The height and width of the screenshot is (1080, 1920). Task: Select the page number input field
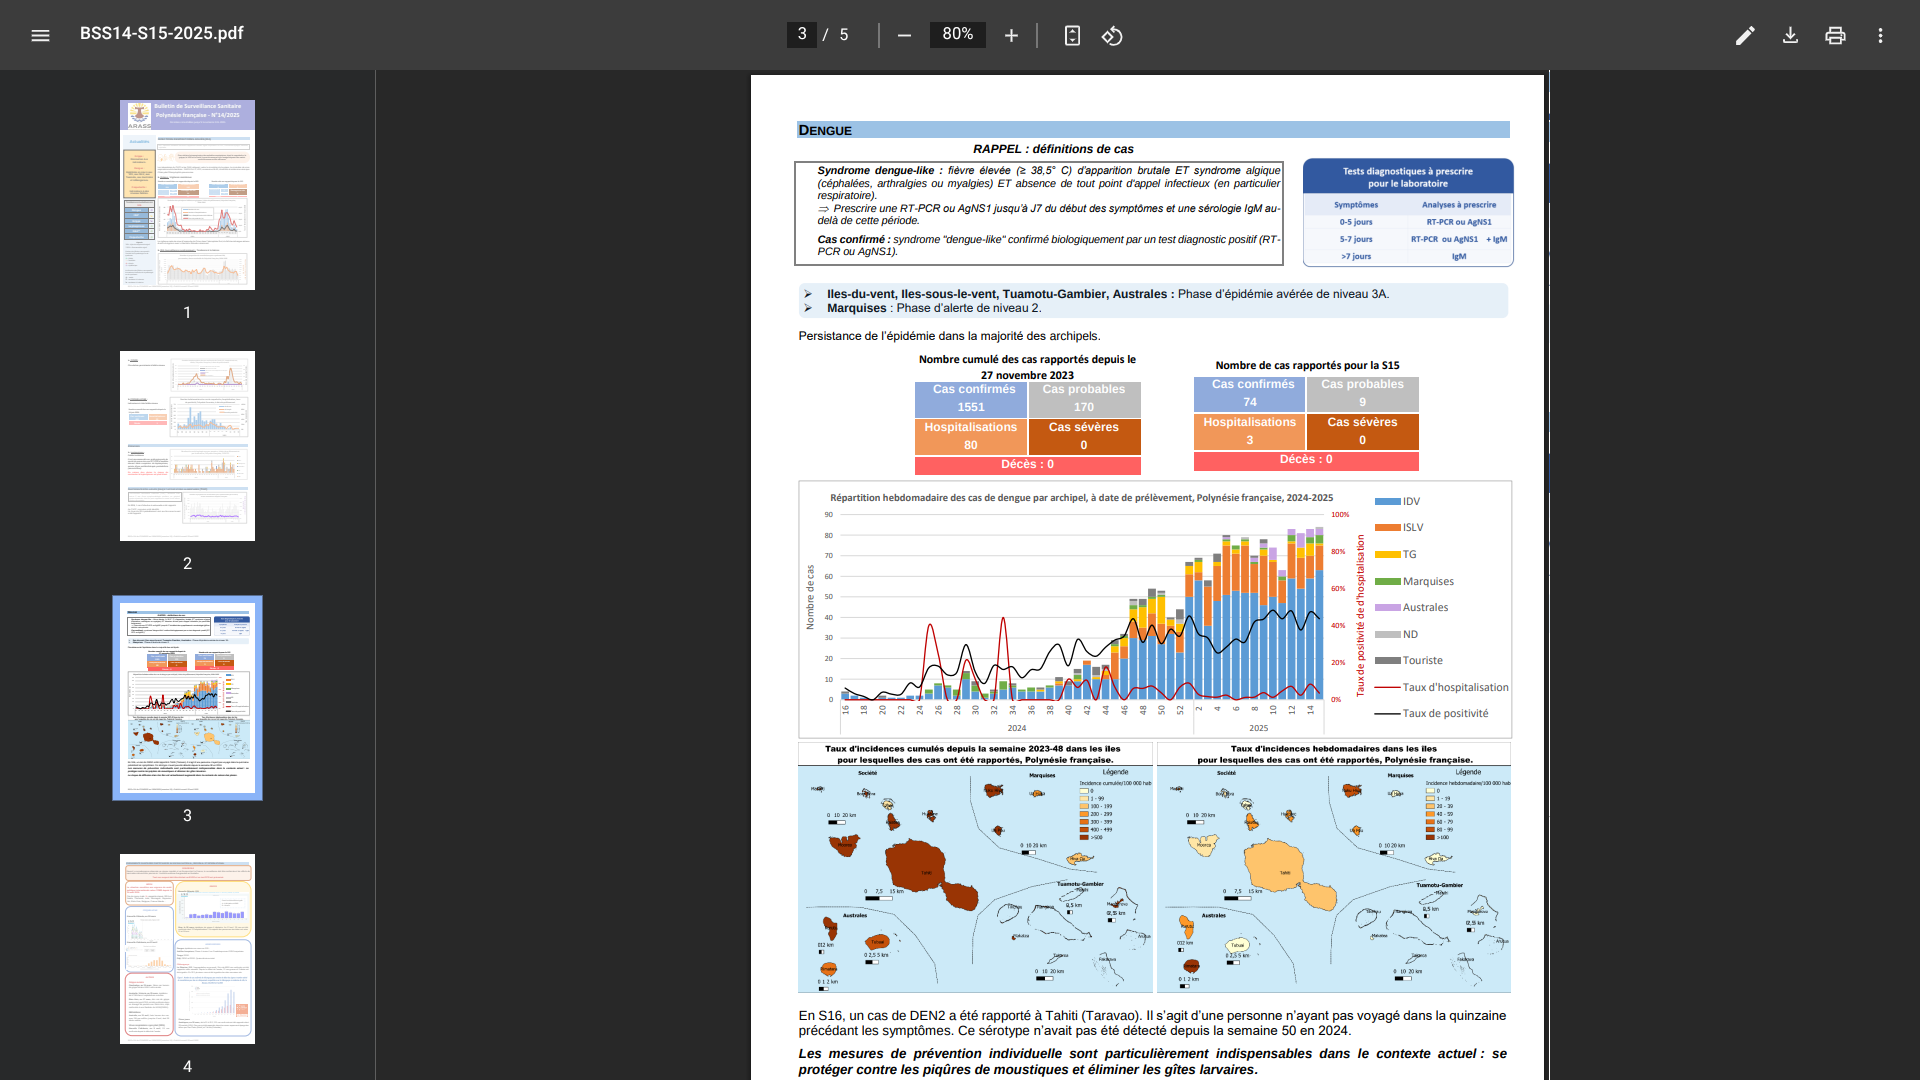point(802,34)
